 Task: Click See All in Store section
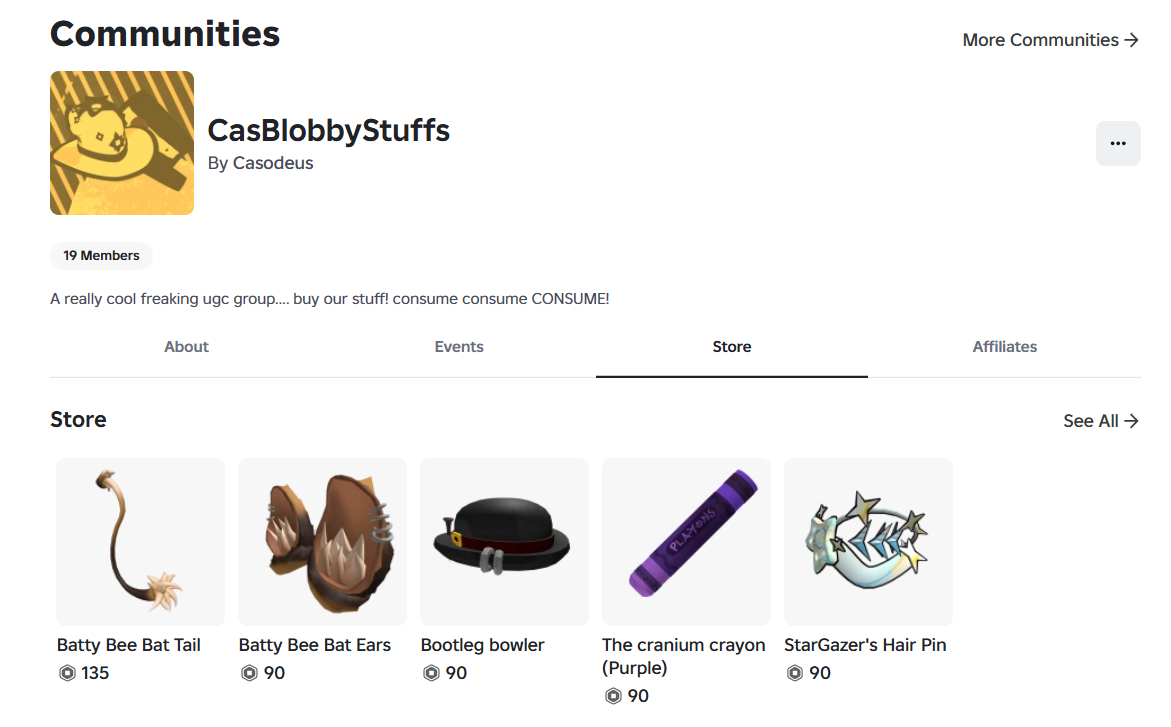tap(1100, 421)
